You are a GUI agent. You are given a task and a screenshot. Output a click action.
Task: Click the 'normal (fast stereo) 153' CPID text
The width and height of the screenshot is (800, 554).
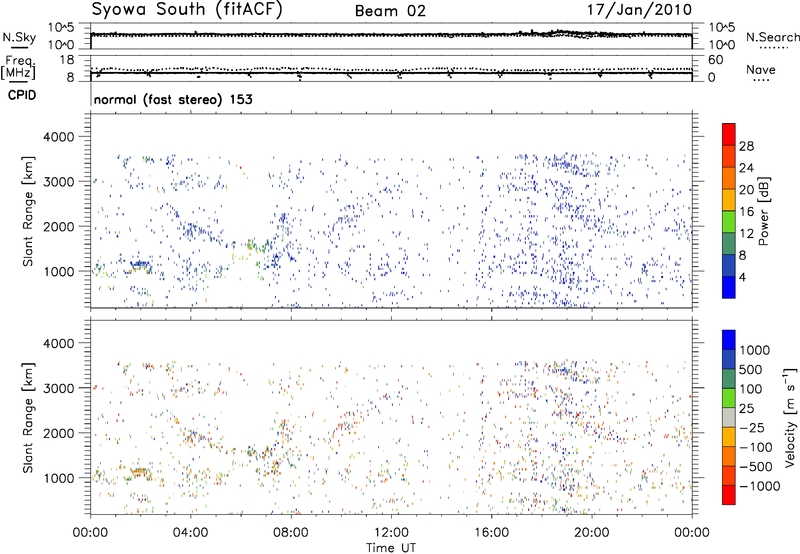coord(173,99)
